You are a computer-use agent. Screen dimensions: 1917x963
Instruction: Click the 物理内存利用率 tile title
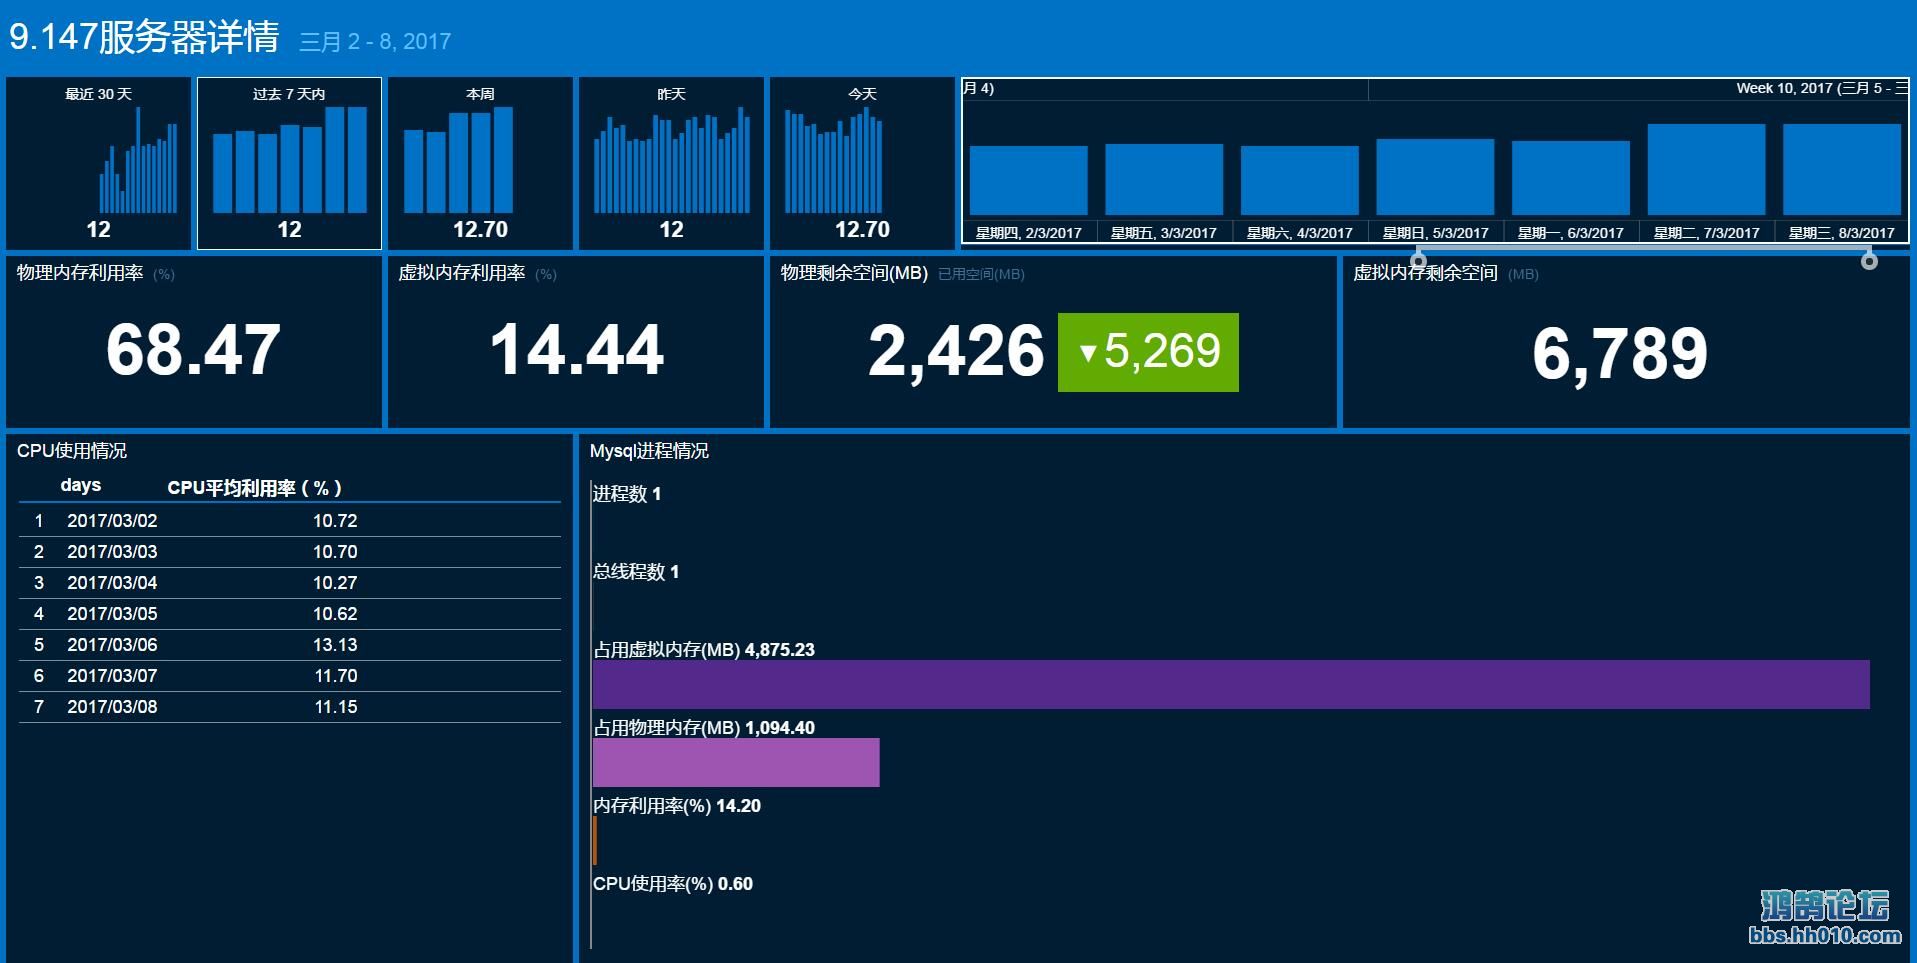pyautogui.click(x=80, y=273)
